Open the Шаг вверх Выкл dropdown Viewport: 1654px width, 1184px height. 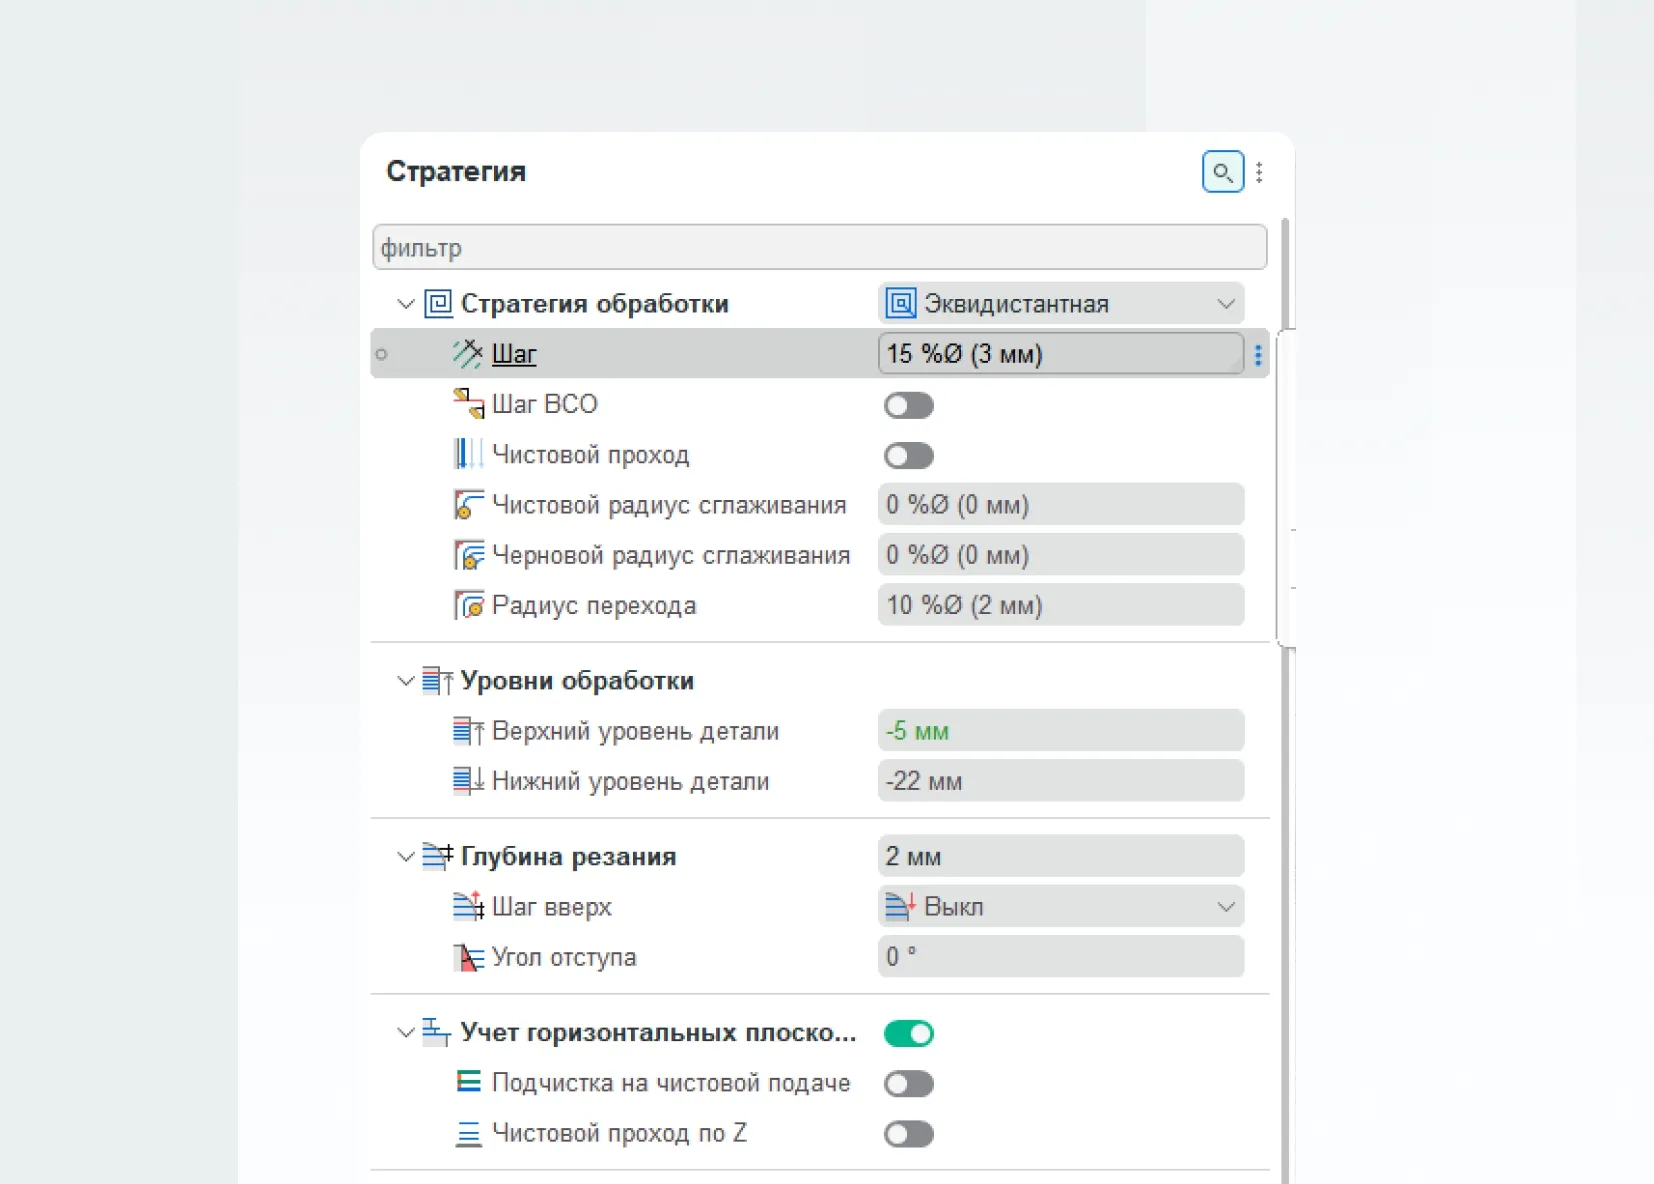point(1061,907)
